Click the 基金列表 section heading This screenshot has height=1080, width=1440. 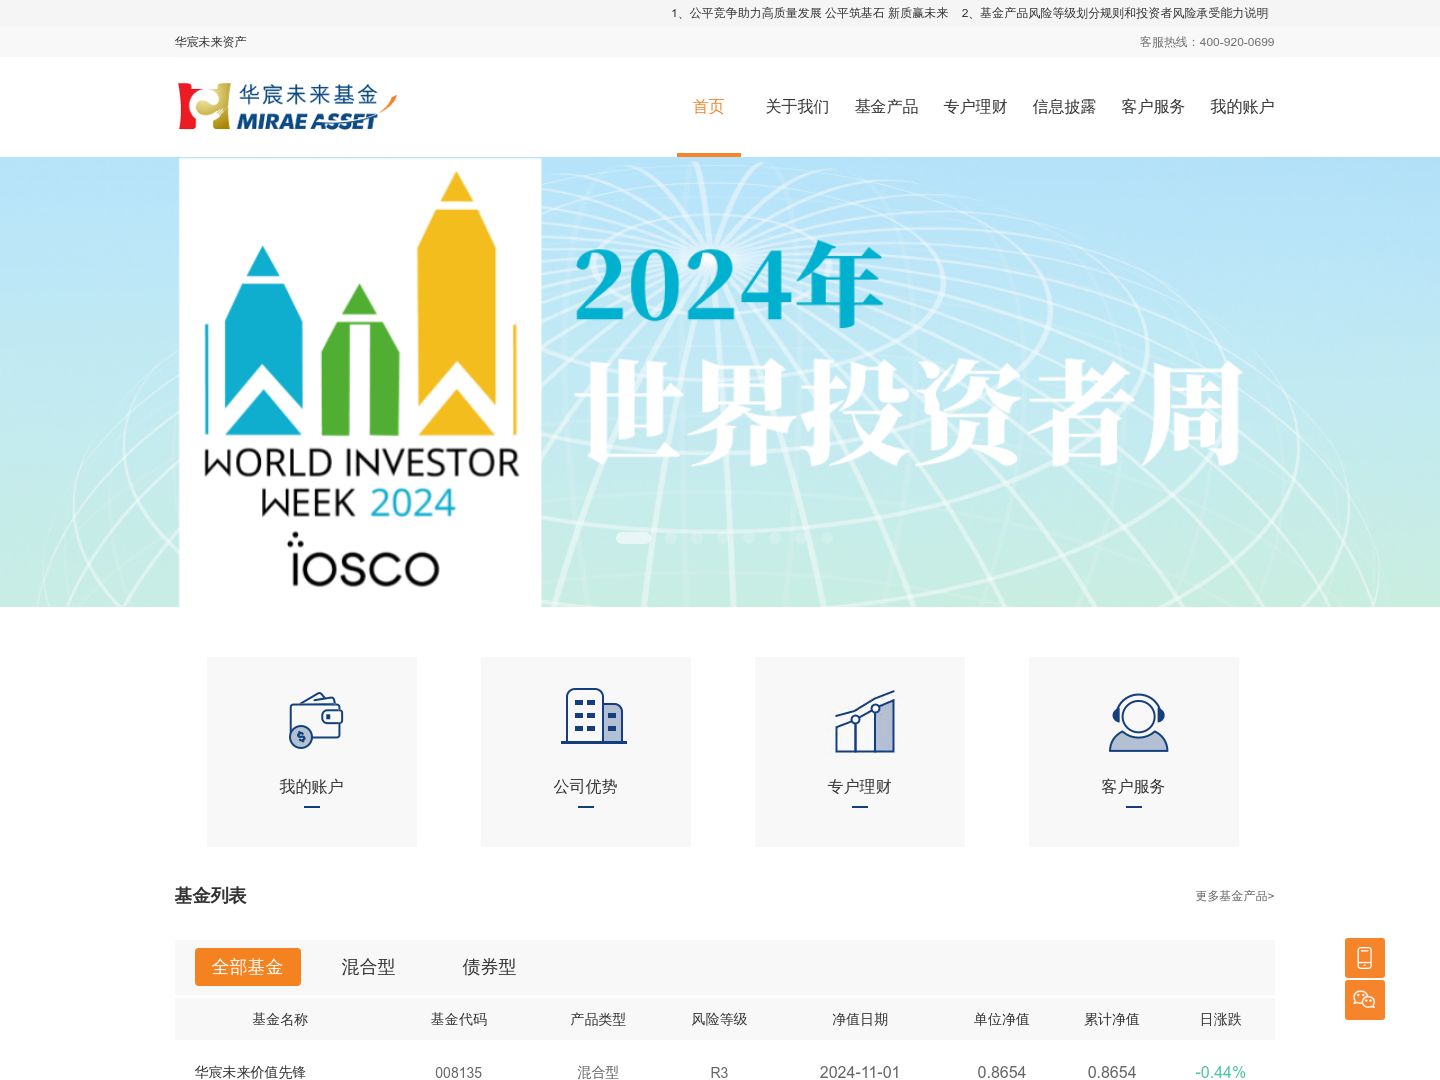coord(211,896)
